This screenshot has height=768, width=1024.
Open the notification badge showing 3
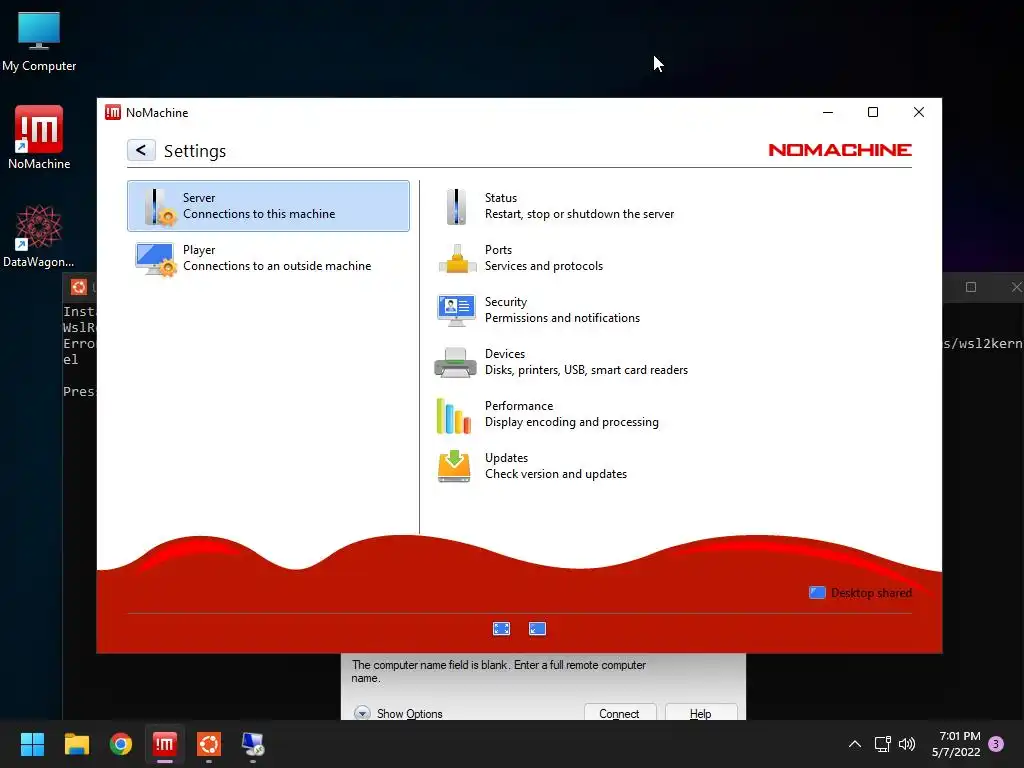pos(996,744)
